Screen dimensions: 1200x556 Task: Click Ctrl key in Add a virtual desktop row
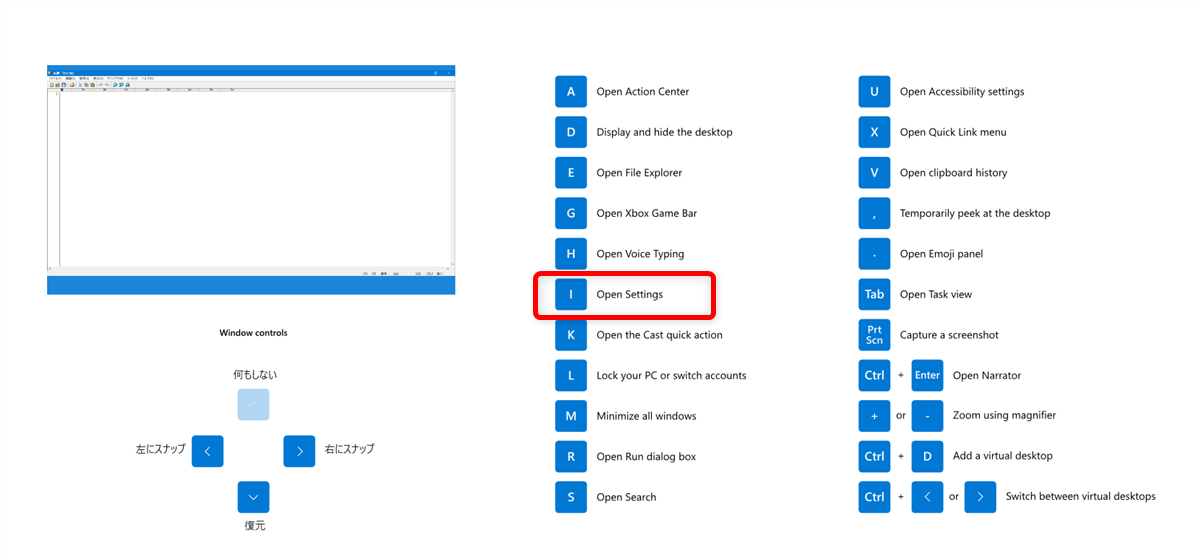pyautogui.click(x=874, y=456)
